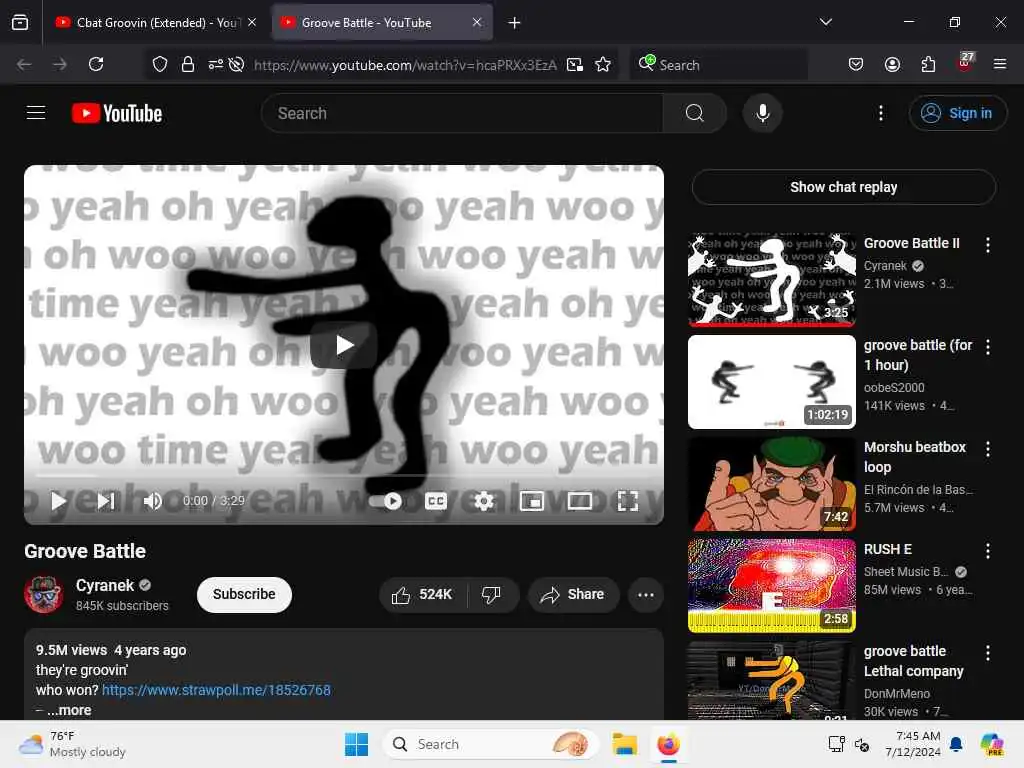The height and width of the screenshot is (768, 1024).
Task: Seek on the video progress bar
Action: pyautogui.click(x=344, y=475)
